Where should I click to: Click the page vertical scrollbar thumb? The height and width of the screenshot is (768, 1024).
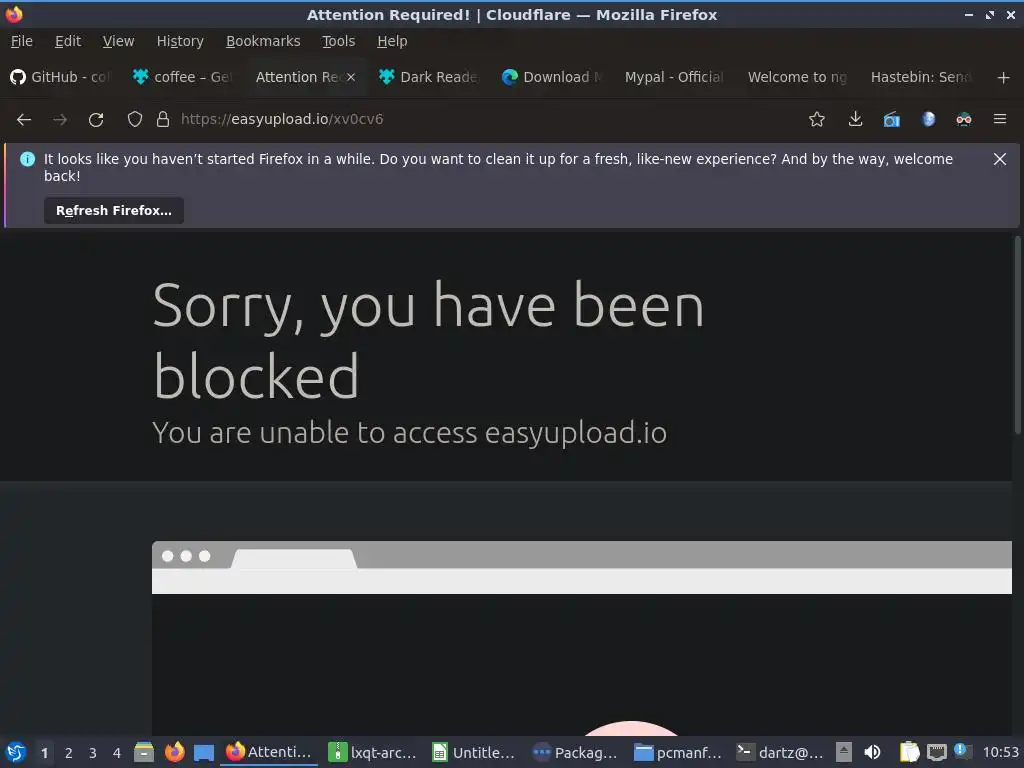[x=1017, y=334]
